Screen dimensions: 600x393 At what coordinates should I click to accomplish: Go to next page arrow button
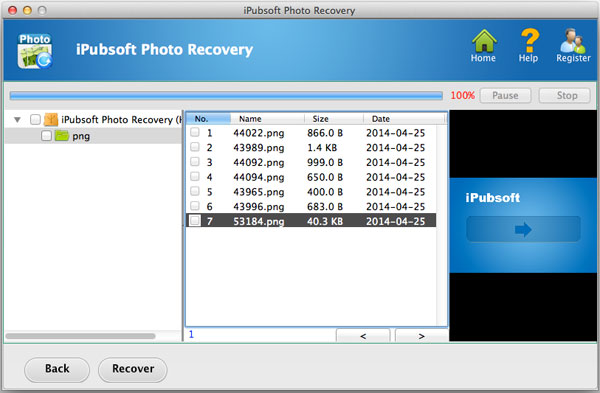point(421,336)
